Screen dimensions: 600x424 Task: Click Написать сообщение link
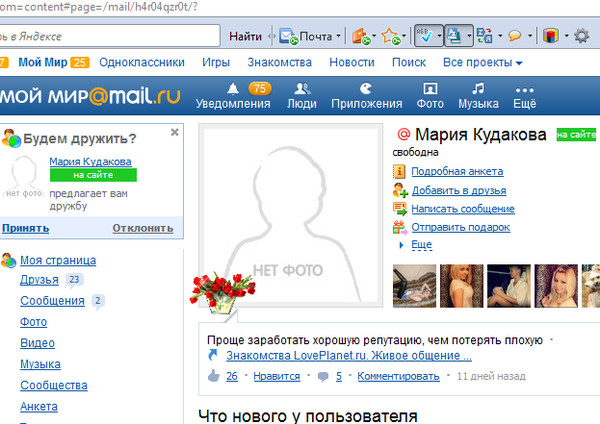click(463, 209)
